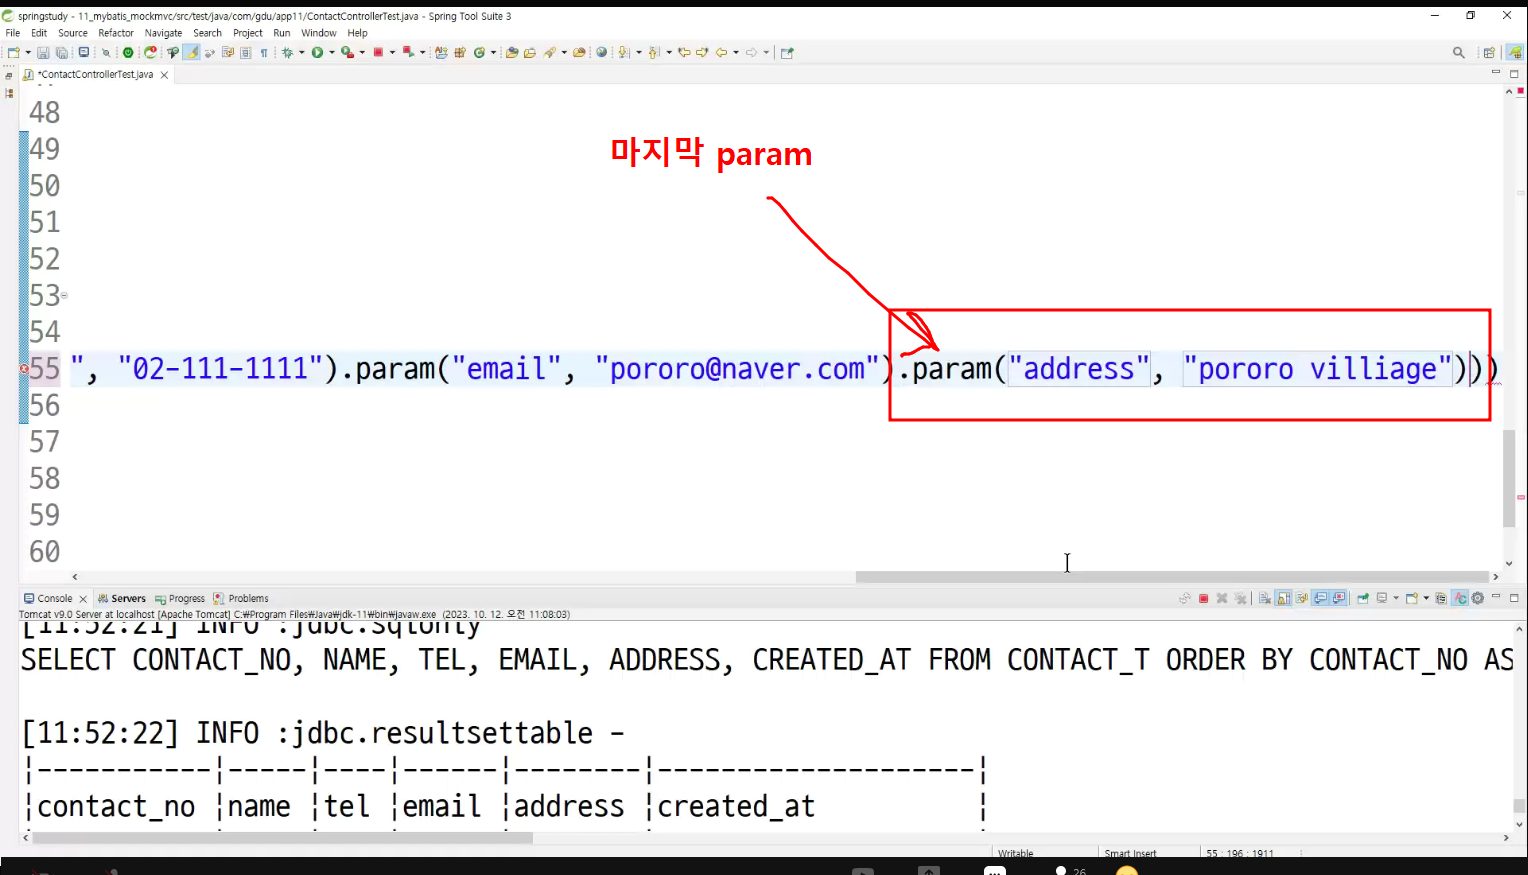Open the terminal/console toolbar icon

83,52
